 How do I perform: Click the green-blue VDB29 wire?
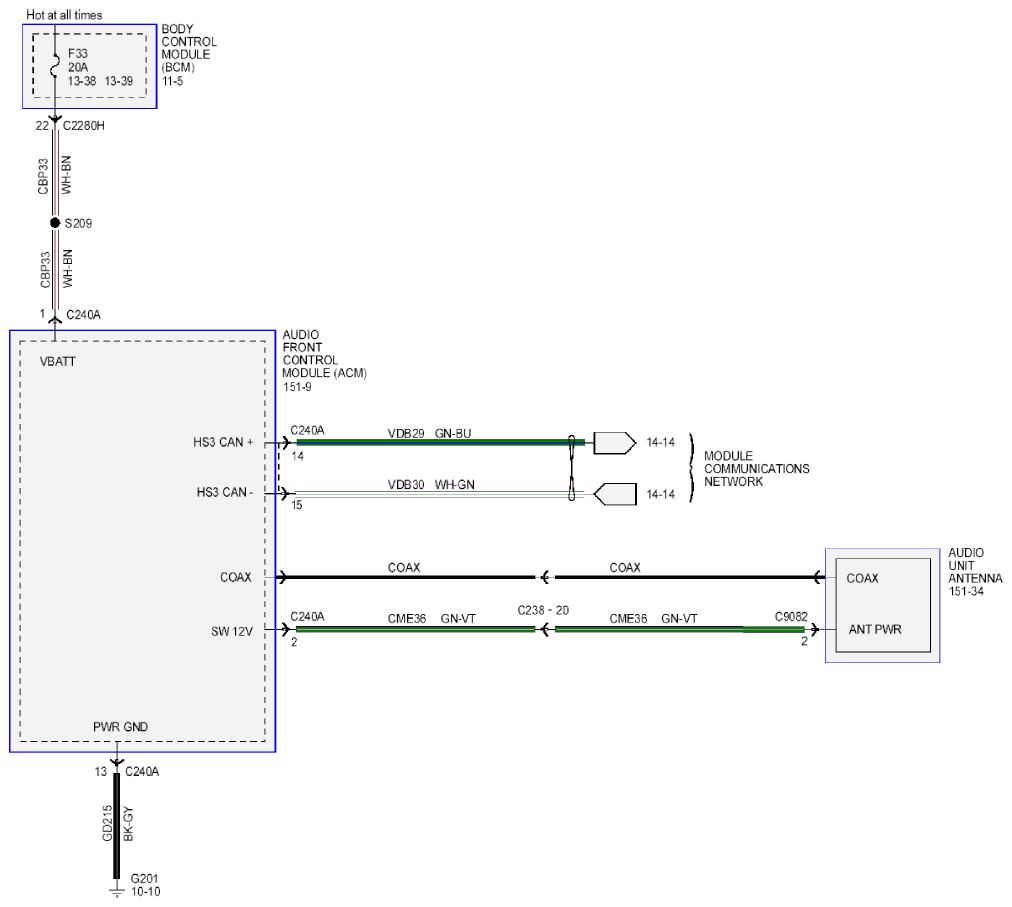coord(440,443)
